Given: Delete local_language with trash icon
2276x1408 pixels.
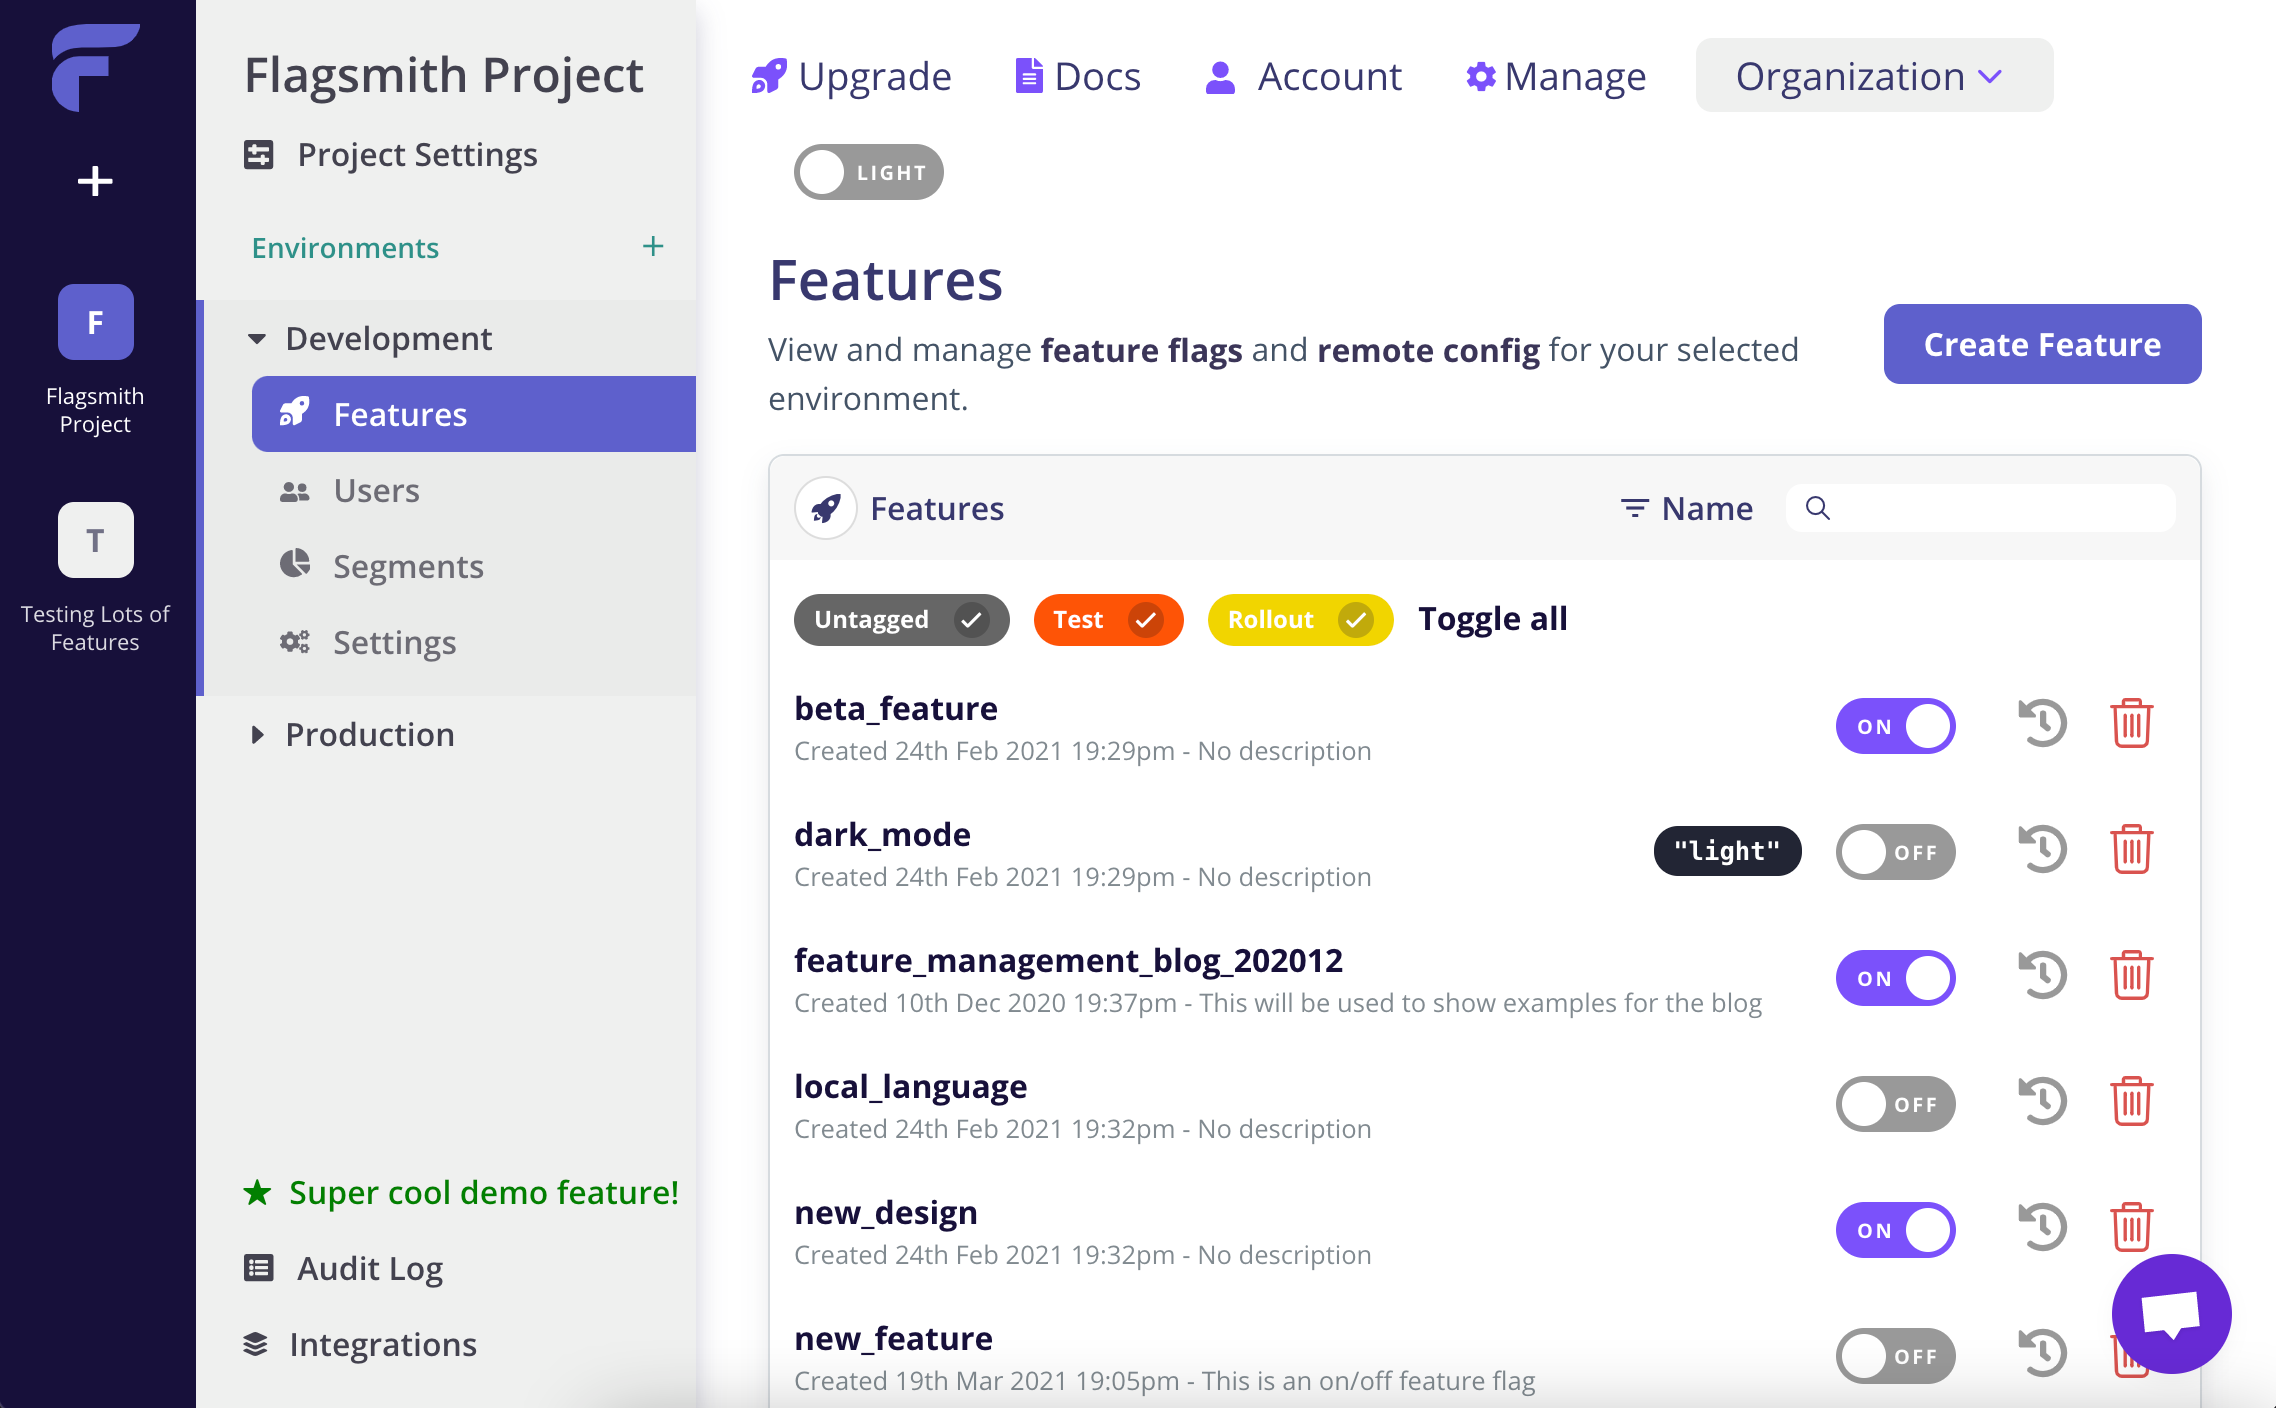Looking at the screenshot, I should point(2131,1101).
